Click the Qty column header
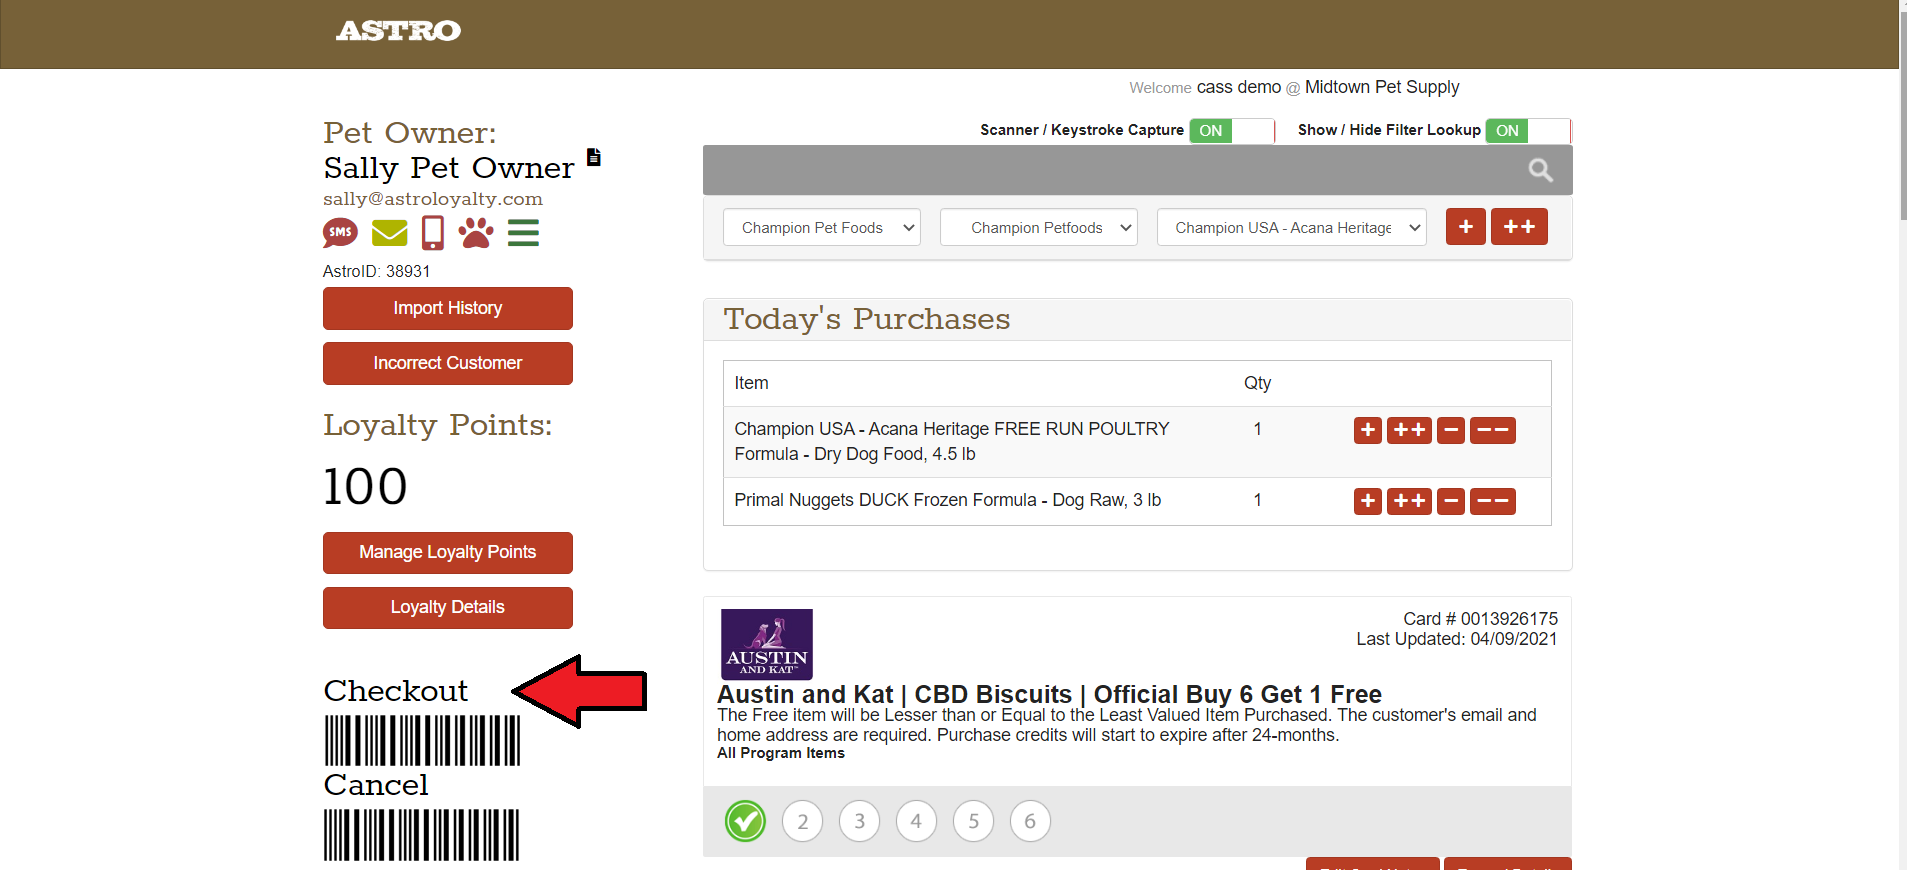This screenshot has width=1907, height=870. point(1257,383)
